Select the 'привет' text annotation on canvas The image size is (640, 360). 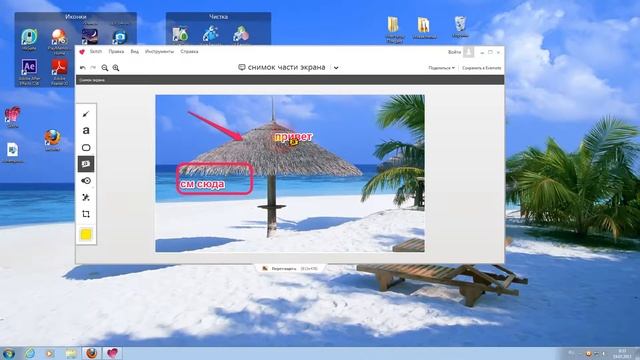(293, 137)
